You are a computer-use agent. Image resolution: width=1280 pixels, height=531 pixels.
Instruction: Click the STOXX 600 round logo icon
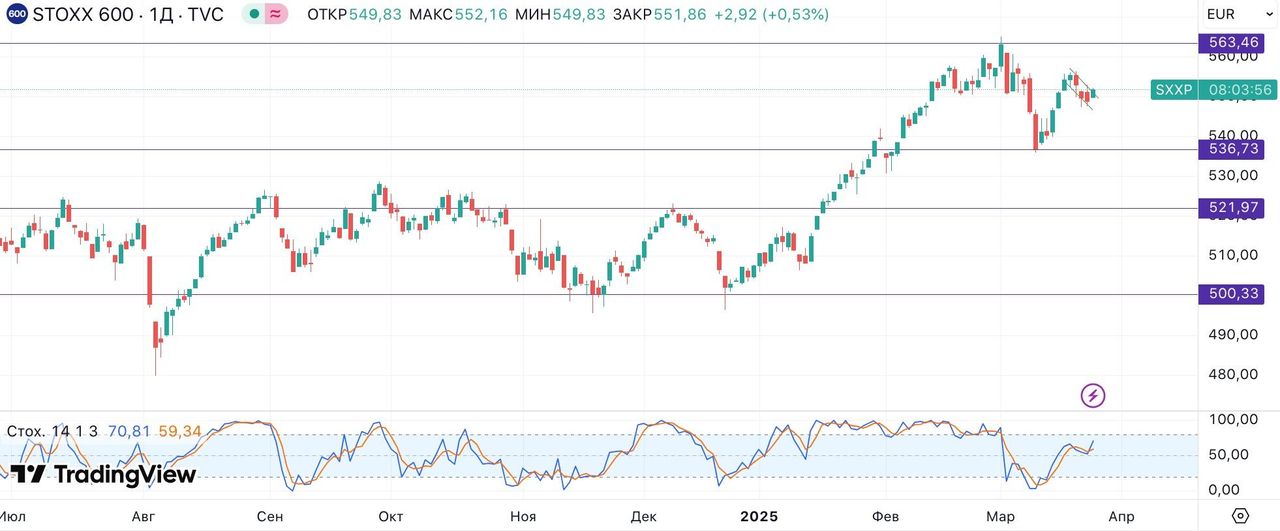(16, 15)
